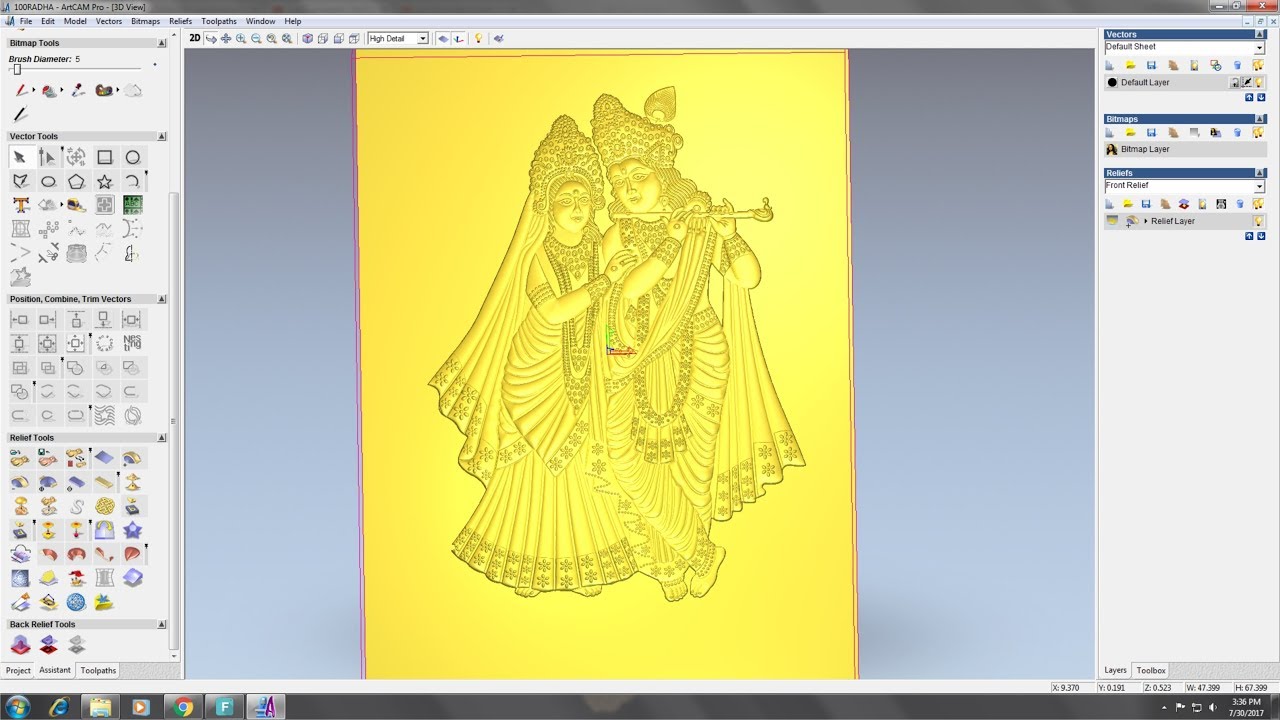Switch to the Toolbox tab
This screenshot has height=720, width=1280.
[x=1151, y=670]
